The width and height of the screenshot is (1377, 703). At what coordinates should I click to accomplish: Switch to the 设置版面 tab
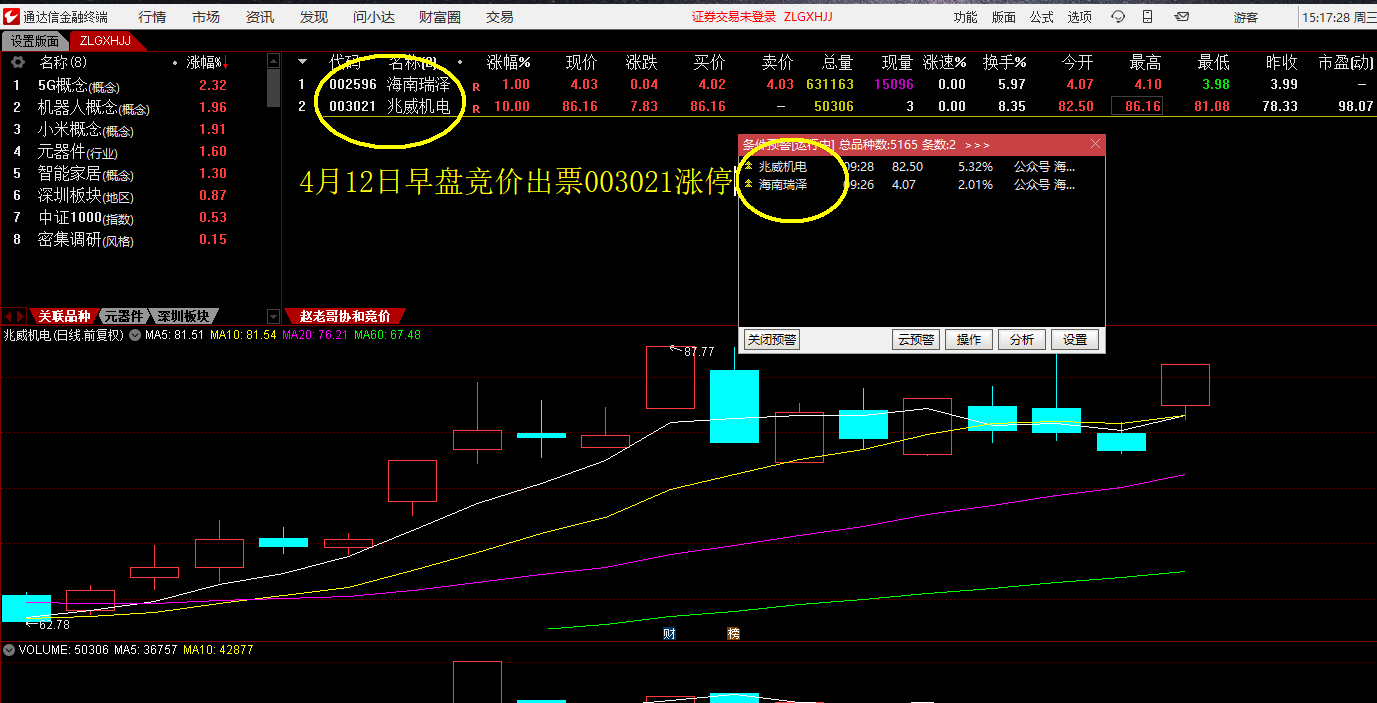pyautogui.click(x=35, y=41)
